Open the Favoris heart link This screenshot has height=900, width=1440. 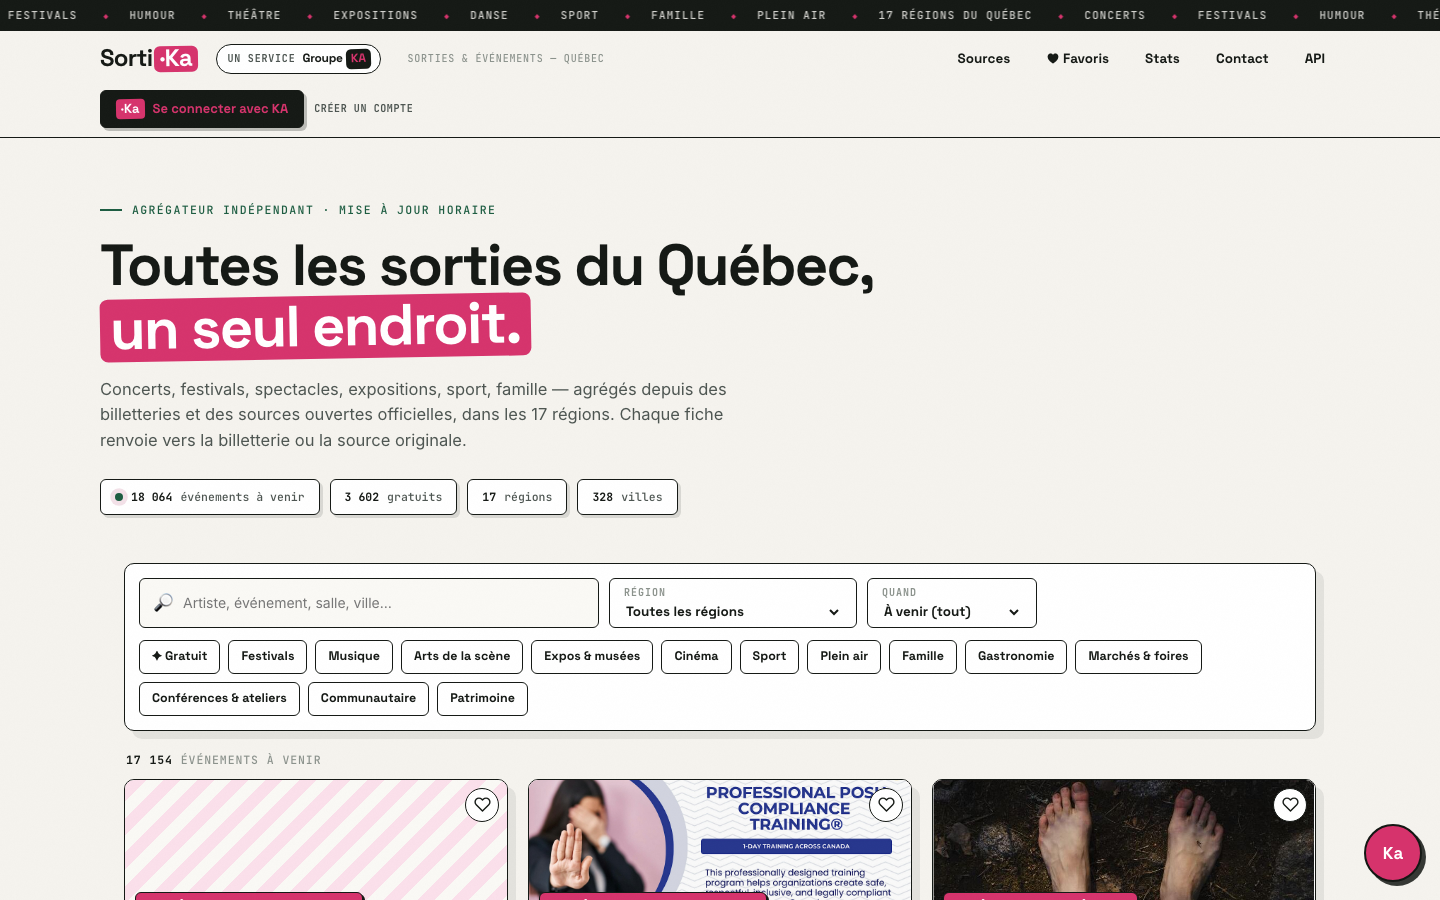click(1077, 59)
